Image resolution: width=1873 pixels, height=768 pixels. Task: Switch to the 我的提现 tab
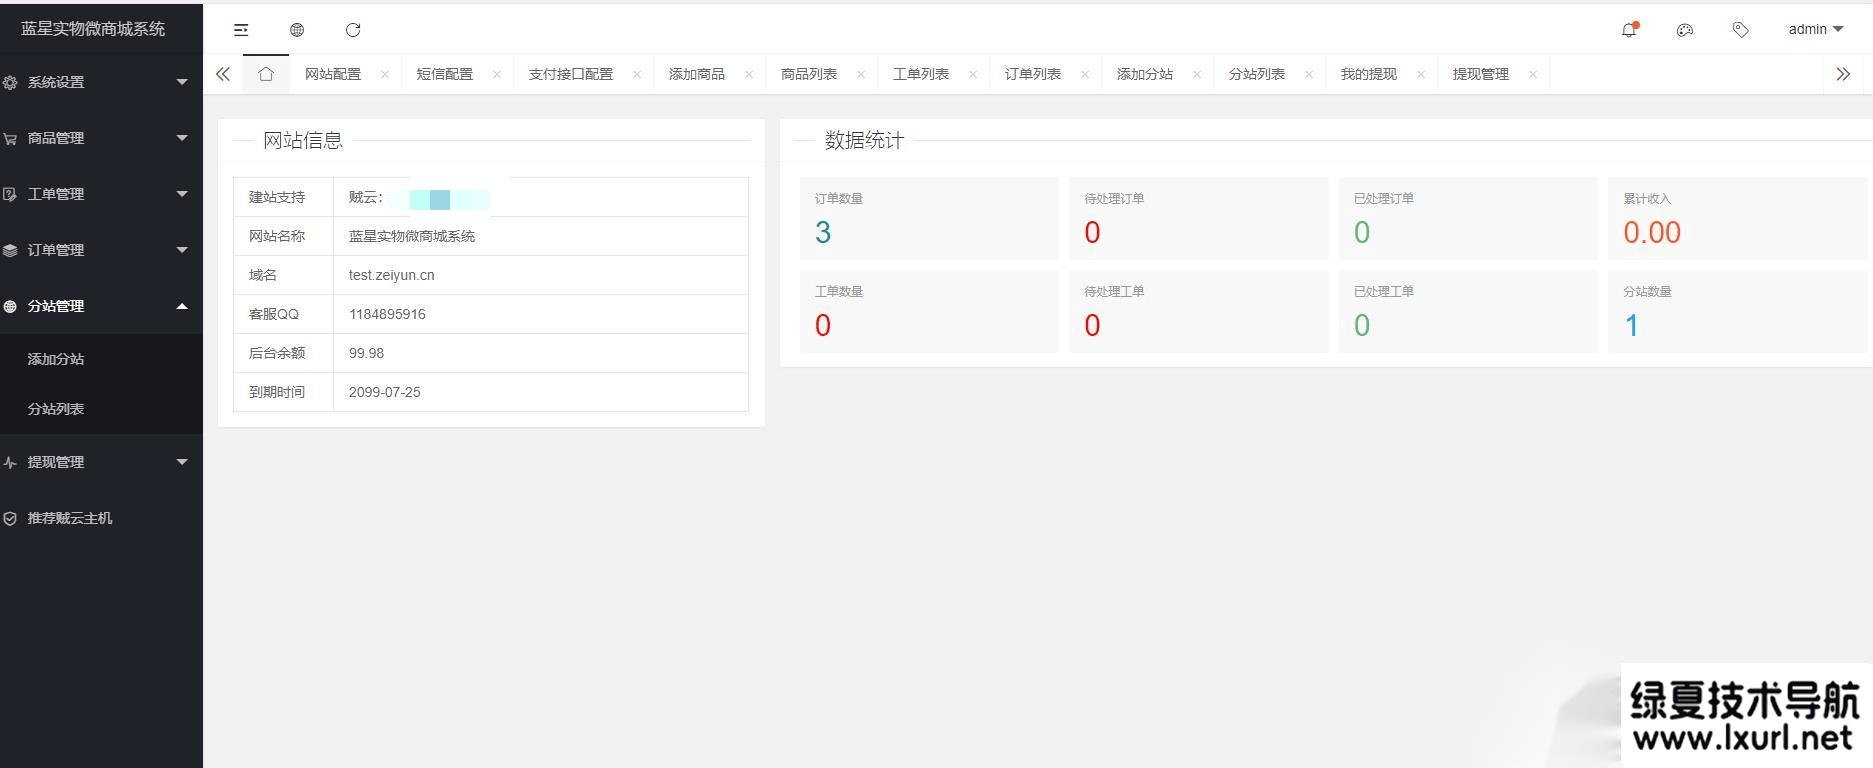tap(1369, 74)
